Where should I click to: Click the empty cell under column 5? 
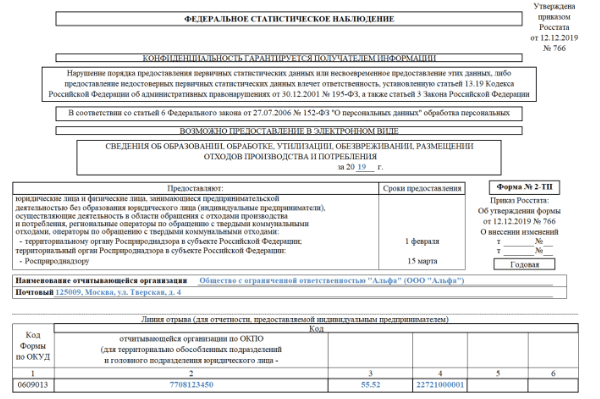click(x=498, y=385)
